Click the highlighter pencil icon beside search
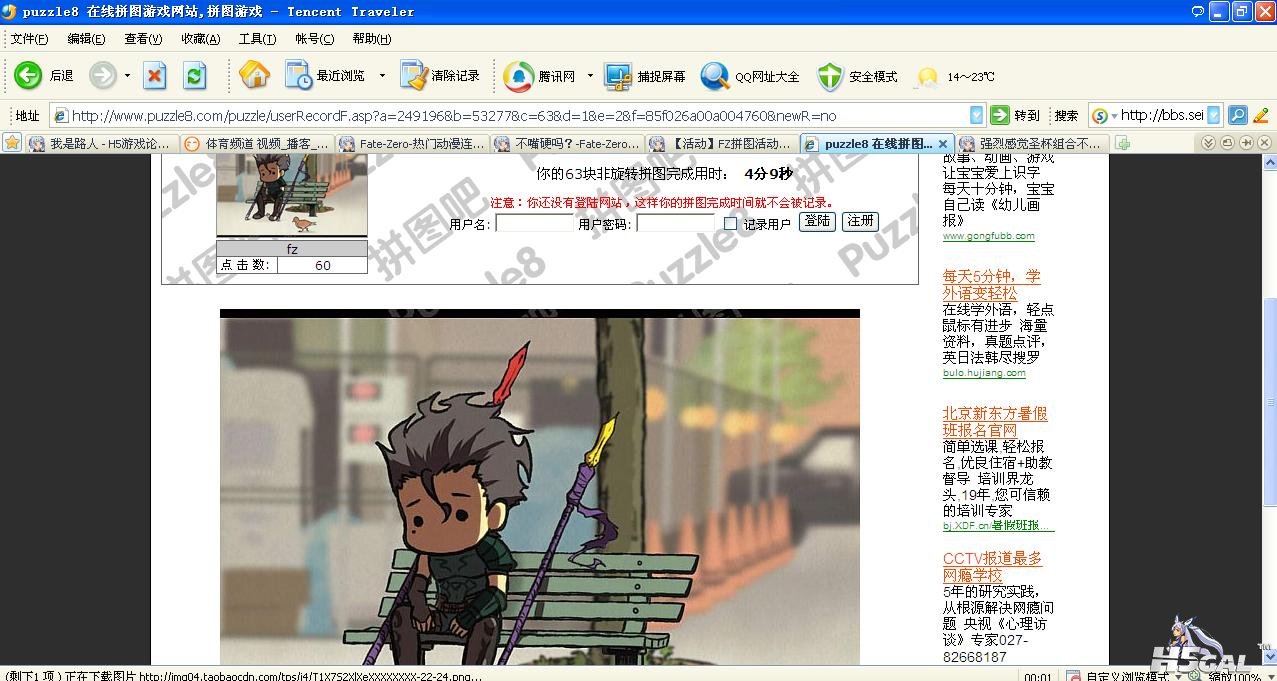 pos(1261,115)
